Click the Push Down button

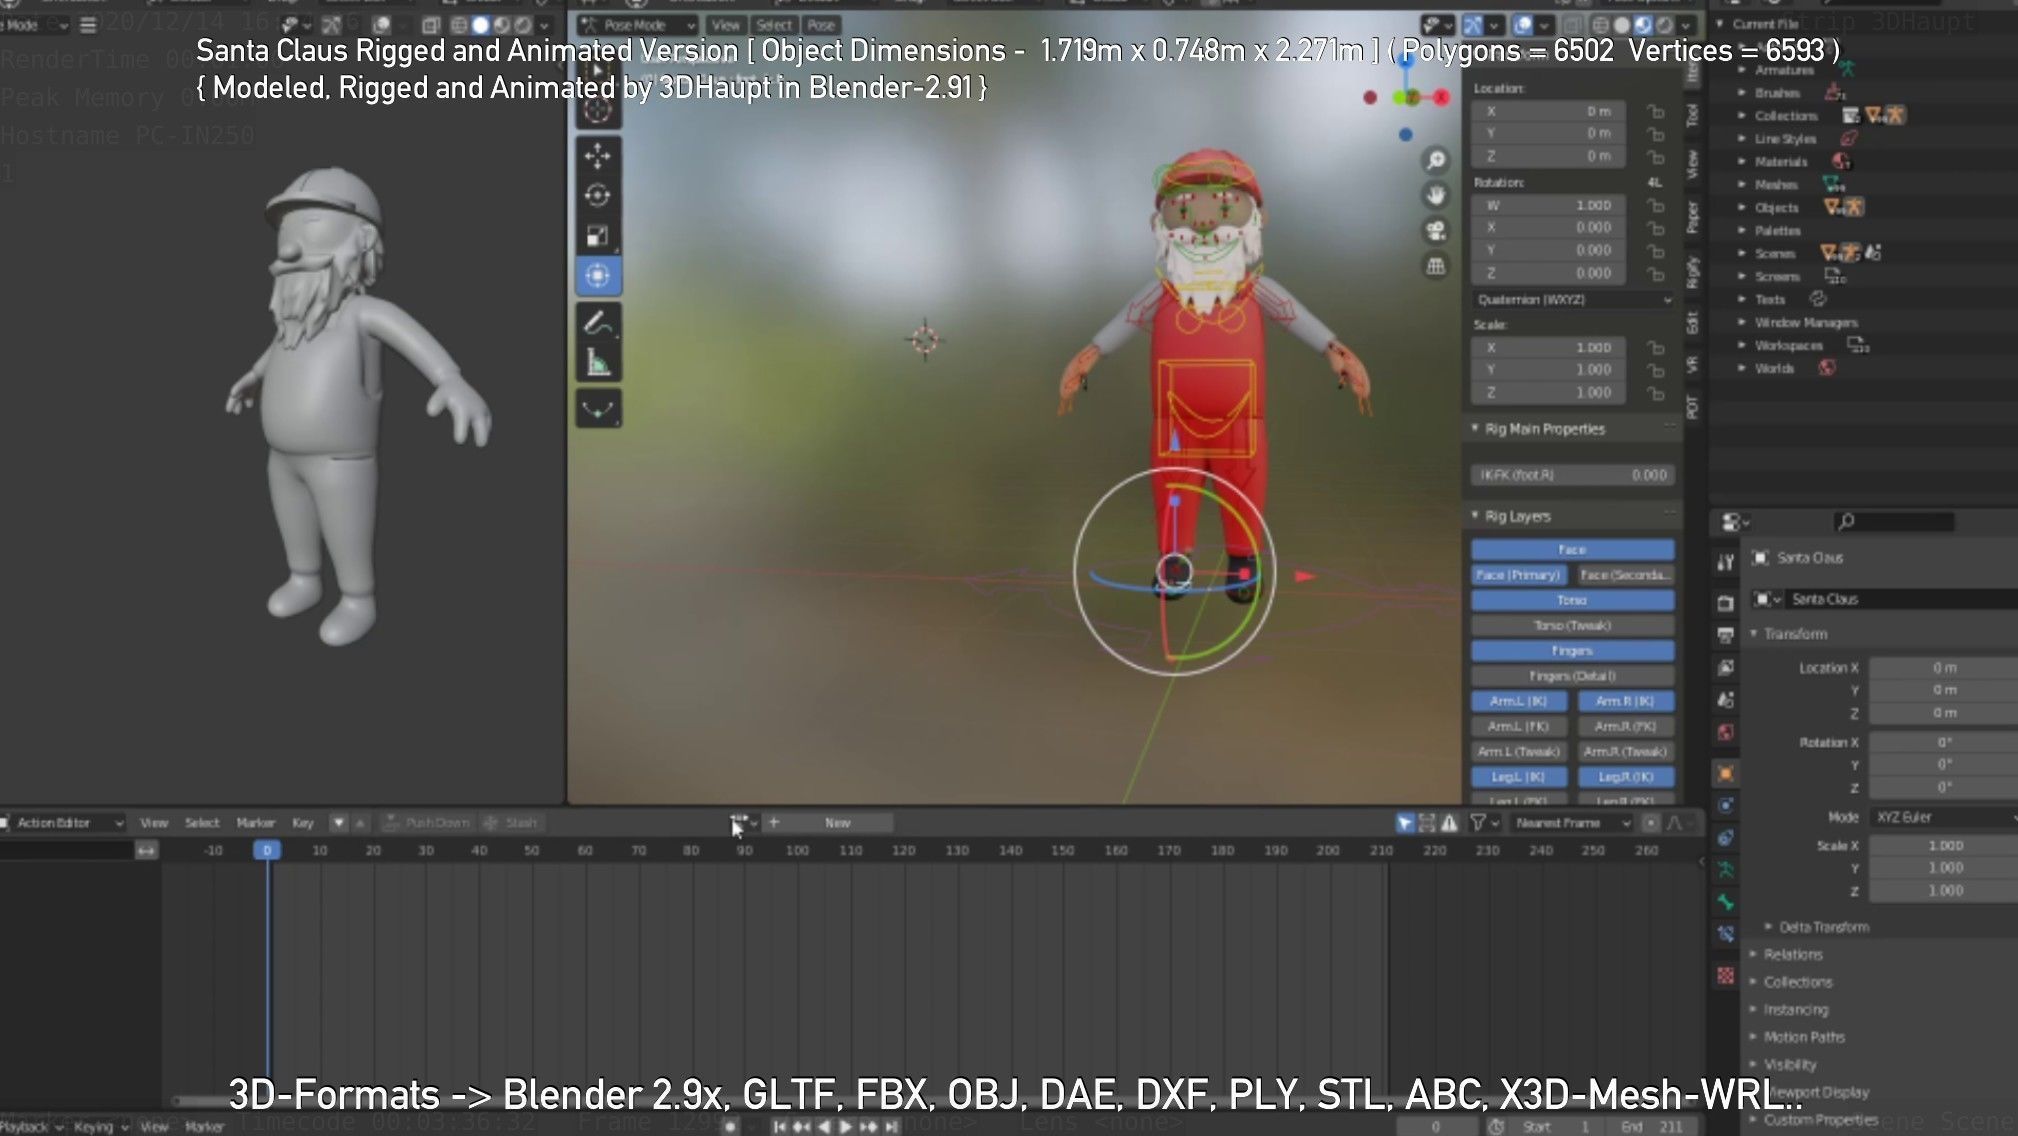pyautogui.click(x=428, y=823)
